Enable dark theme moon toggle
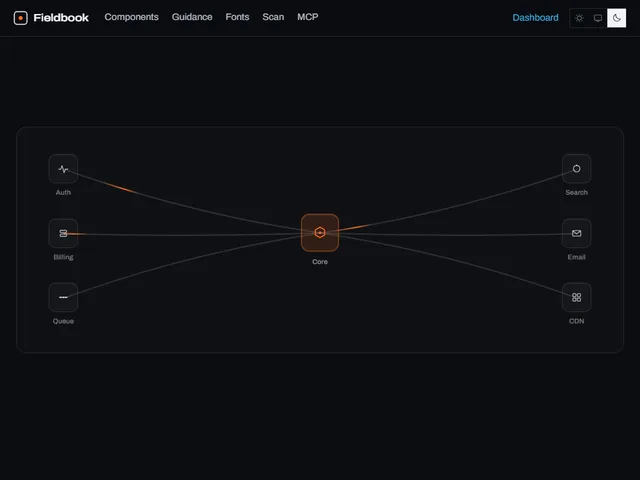 click(616, 18)
